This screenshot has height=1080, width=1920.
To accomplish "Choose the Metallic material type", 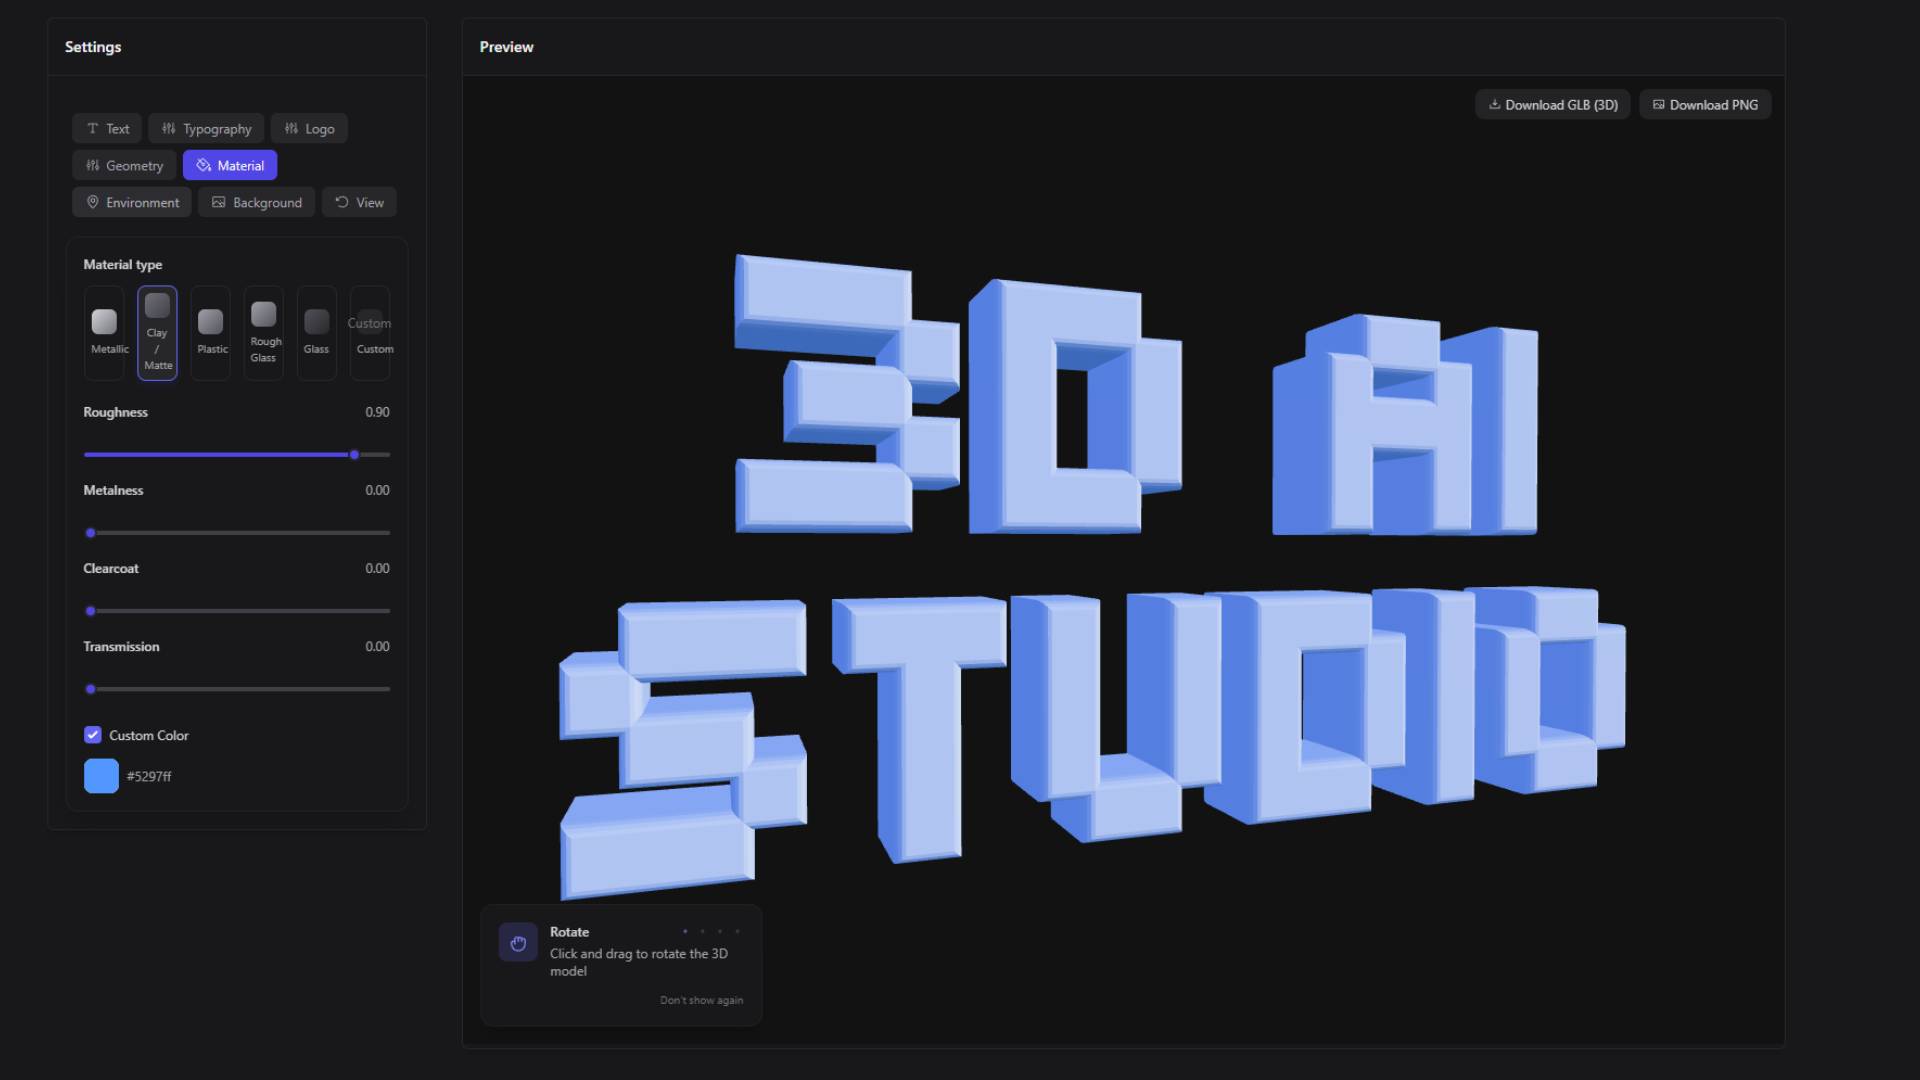I will pos(104,333).
